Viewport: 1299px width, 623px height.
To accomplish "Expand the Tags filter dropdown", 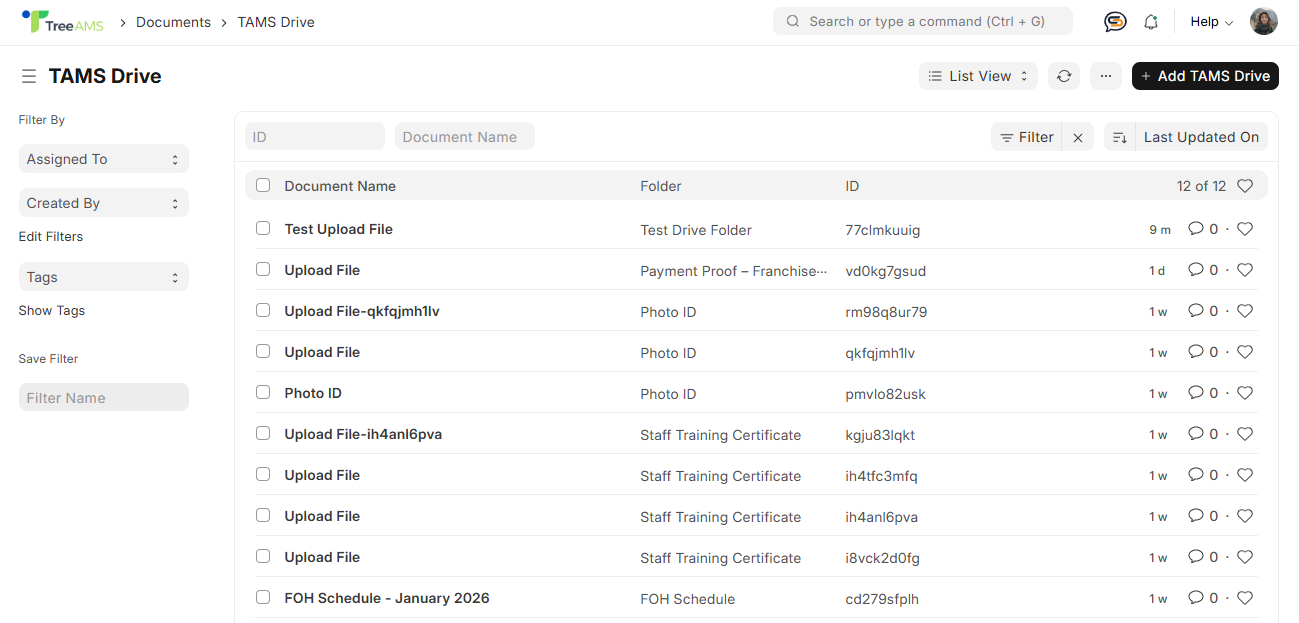I will pyautogui.click(x=103, y=277).
